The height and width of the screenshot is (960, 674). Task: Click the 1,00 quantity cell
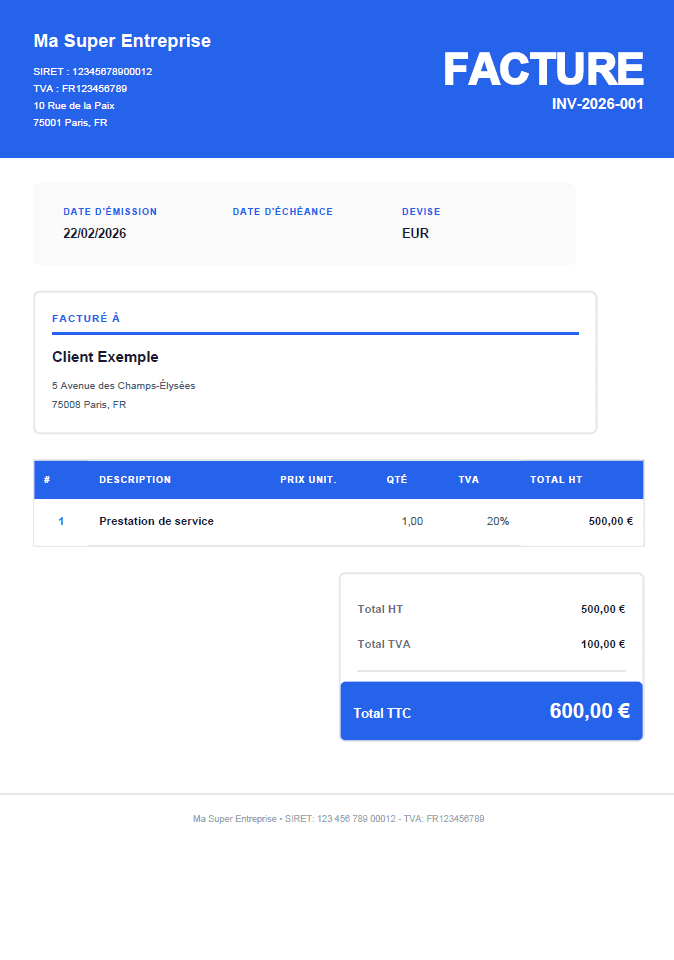412,521
